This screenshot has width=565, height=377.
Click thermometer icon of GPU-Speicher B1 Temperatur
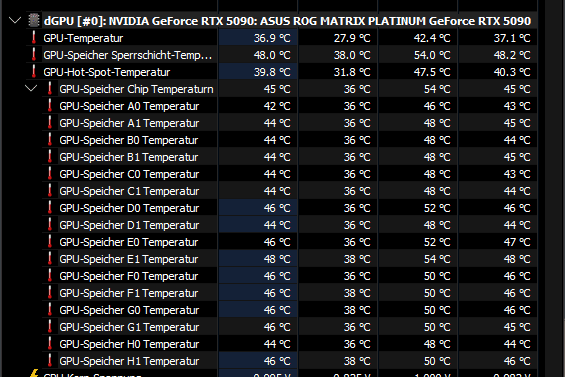[x=50, y=156]
